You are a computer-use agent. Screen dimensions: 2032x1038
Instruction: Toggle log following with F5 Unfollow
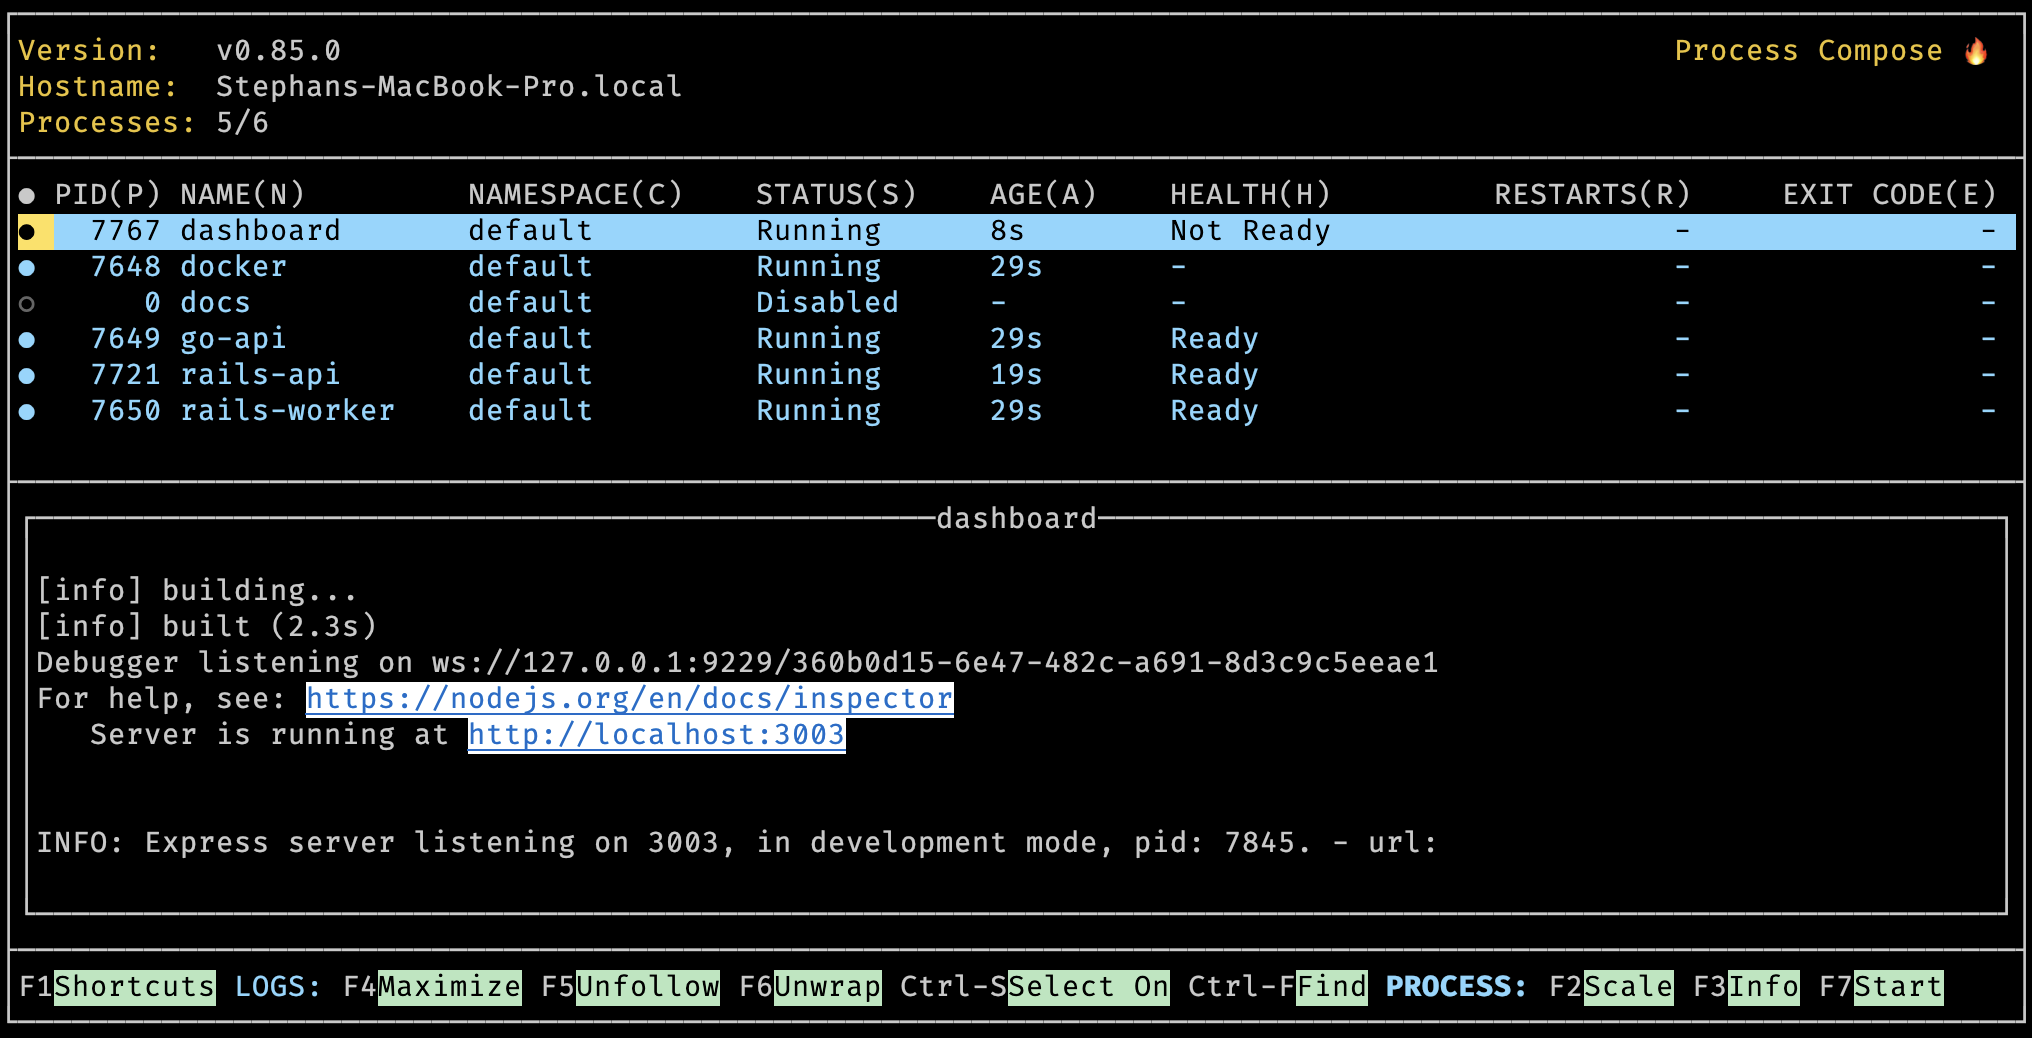pyautogui.click(x=647, y=987)
